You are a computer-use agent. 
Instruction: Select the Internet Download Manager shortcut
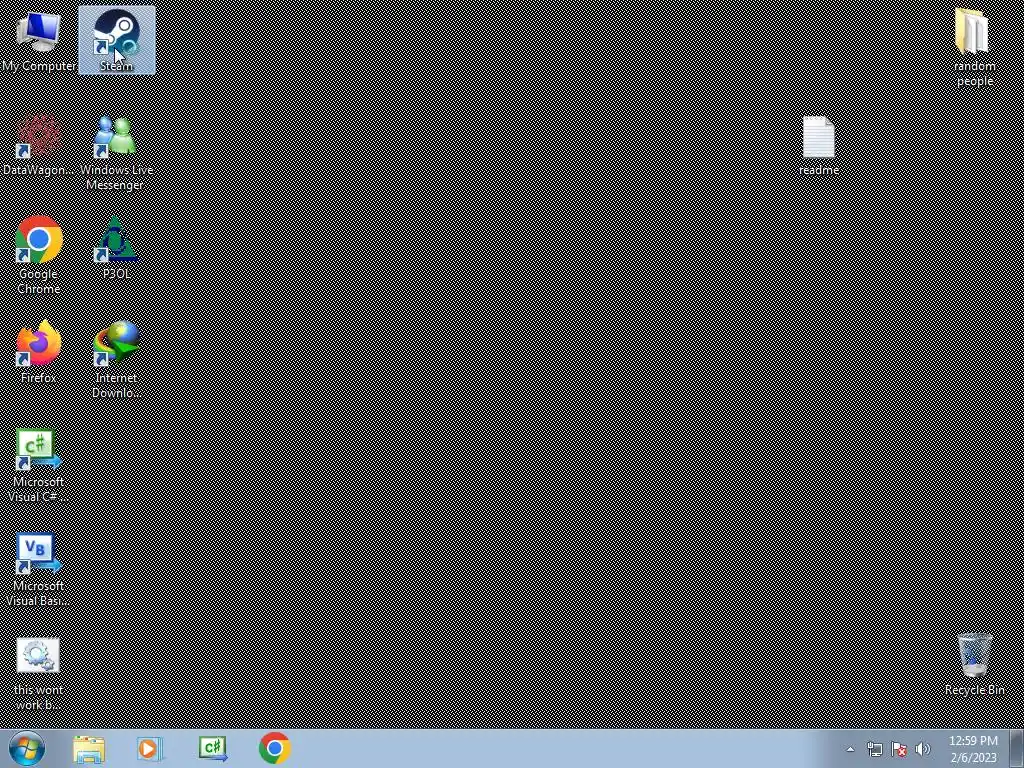click(117, 359)
